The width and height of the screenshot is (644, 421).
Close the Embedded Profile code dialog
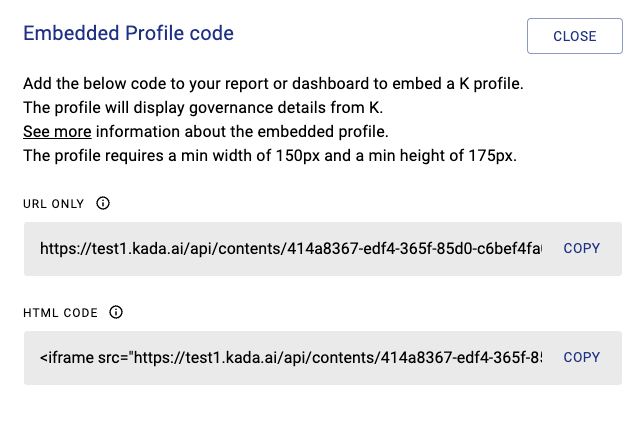point(574,36)
